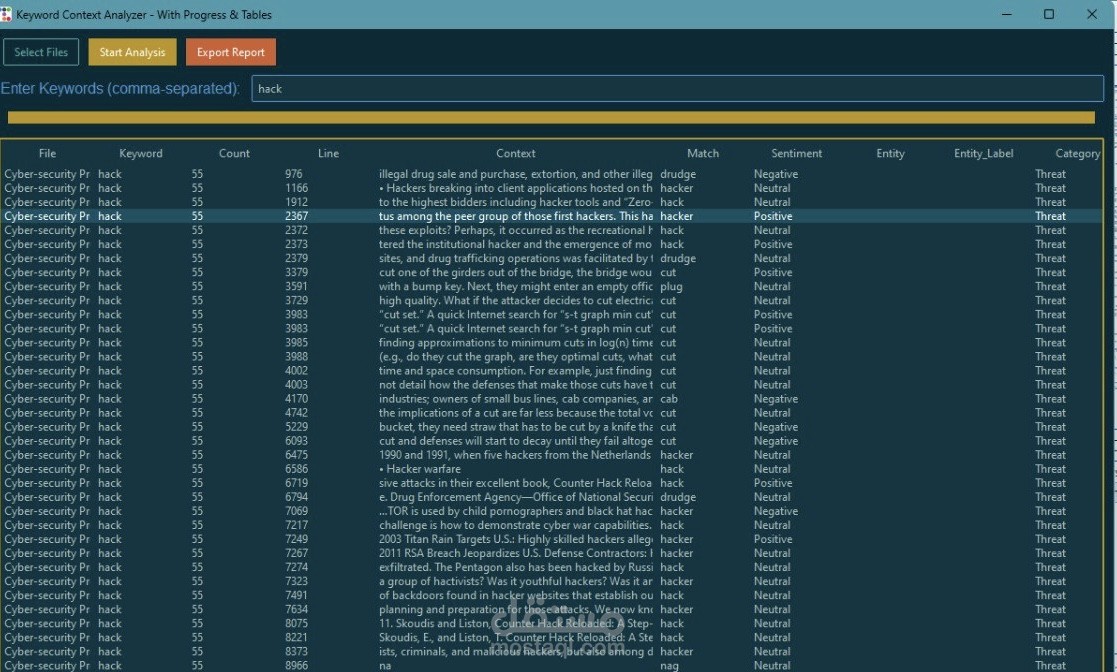Screen dimensions: 1117x672
Task: Click line number '2373' in the table
Action: (x=296, y=244)
